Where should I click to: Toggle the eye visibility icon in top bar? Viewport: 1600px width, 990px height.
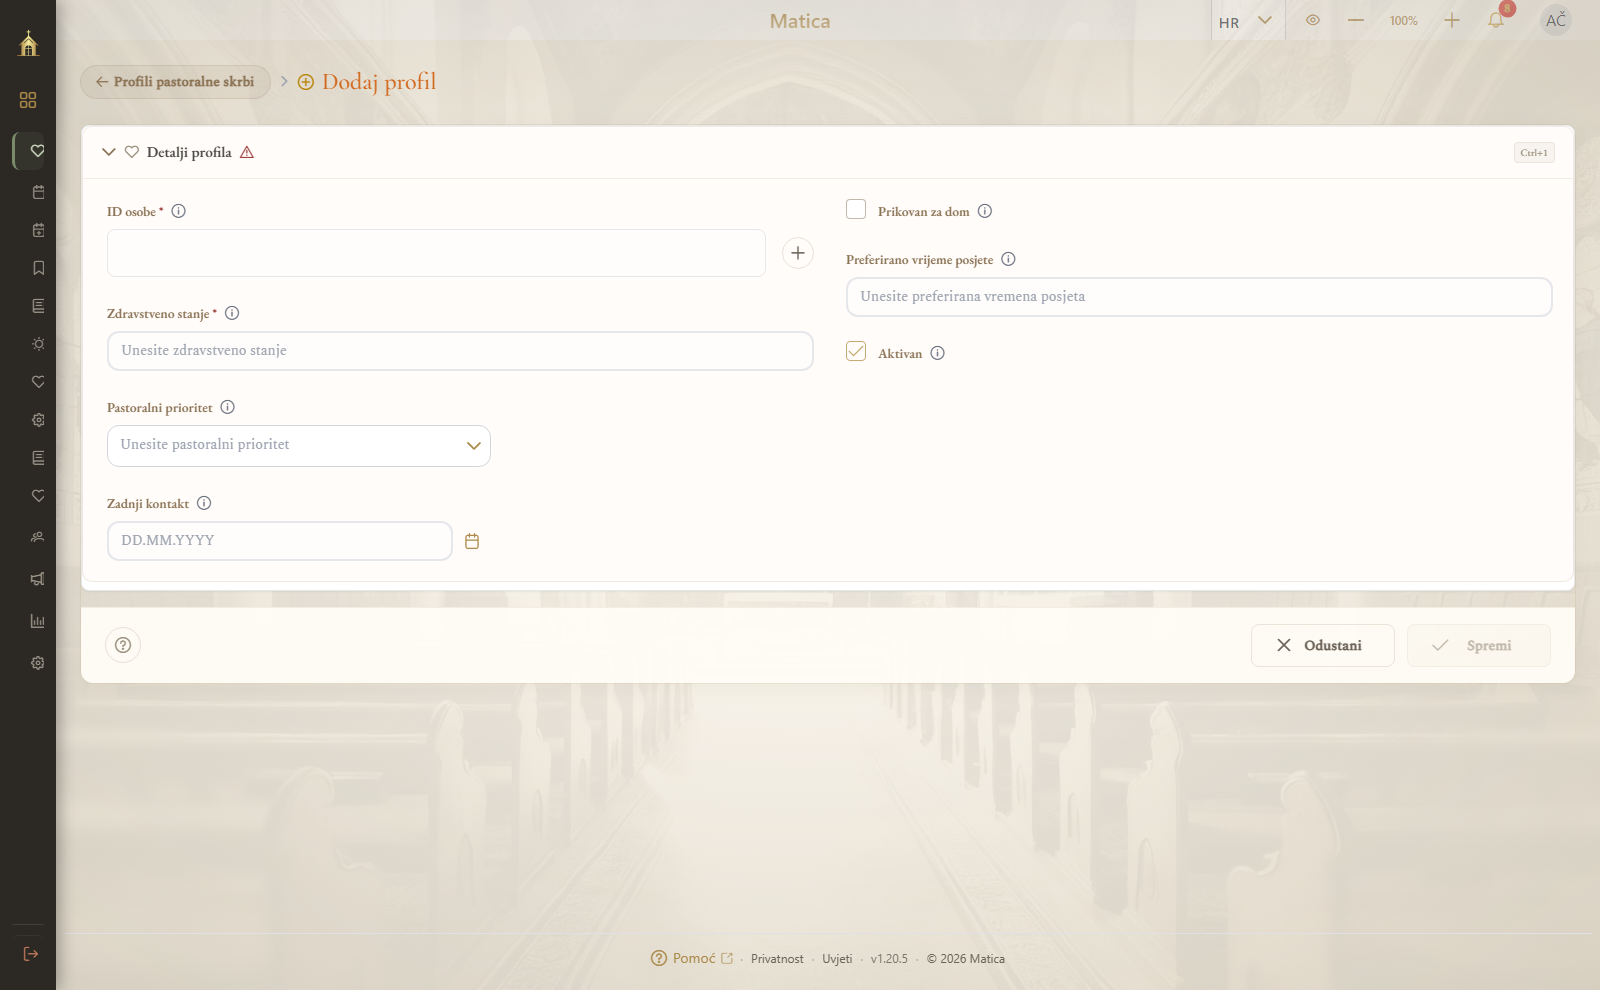click(x=1313, y=20)
